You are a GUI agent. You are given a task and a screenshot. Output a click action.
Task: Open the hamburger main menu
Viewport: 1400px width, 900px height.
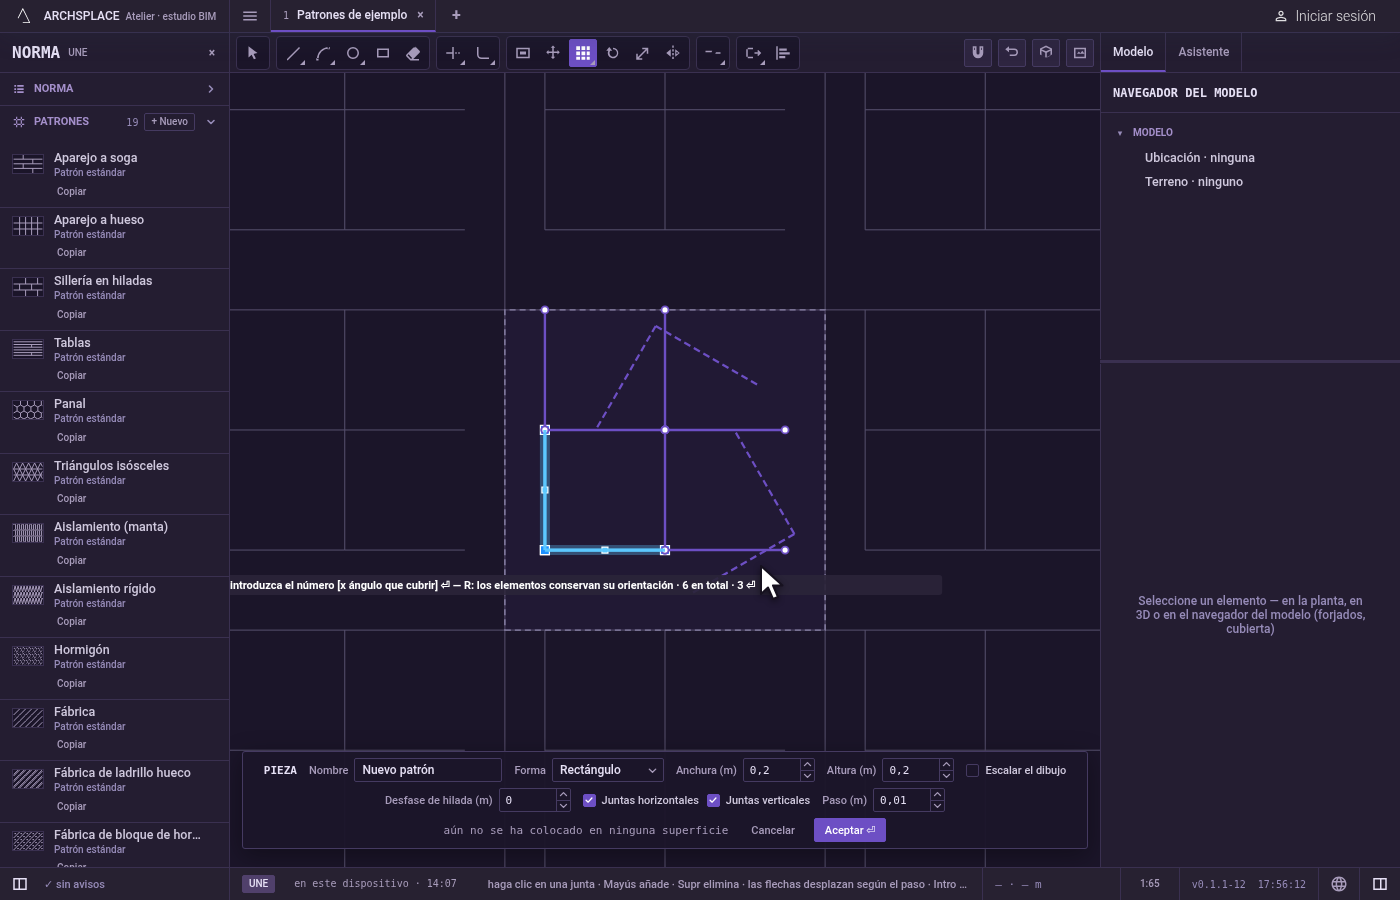(x=250, y=16)
